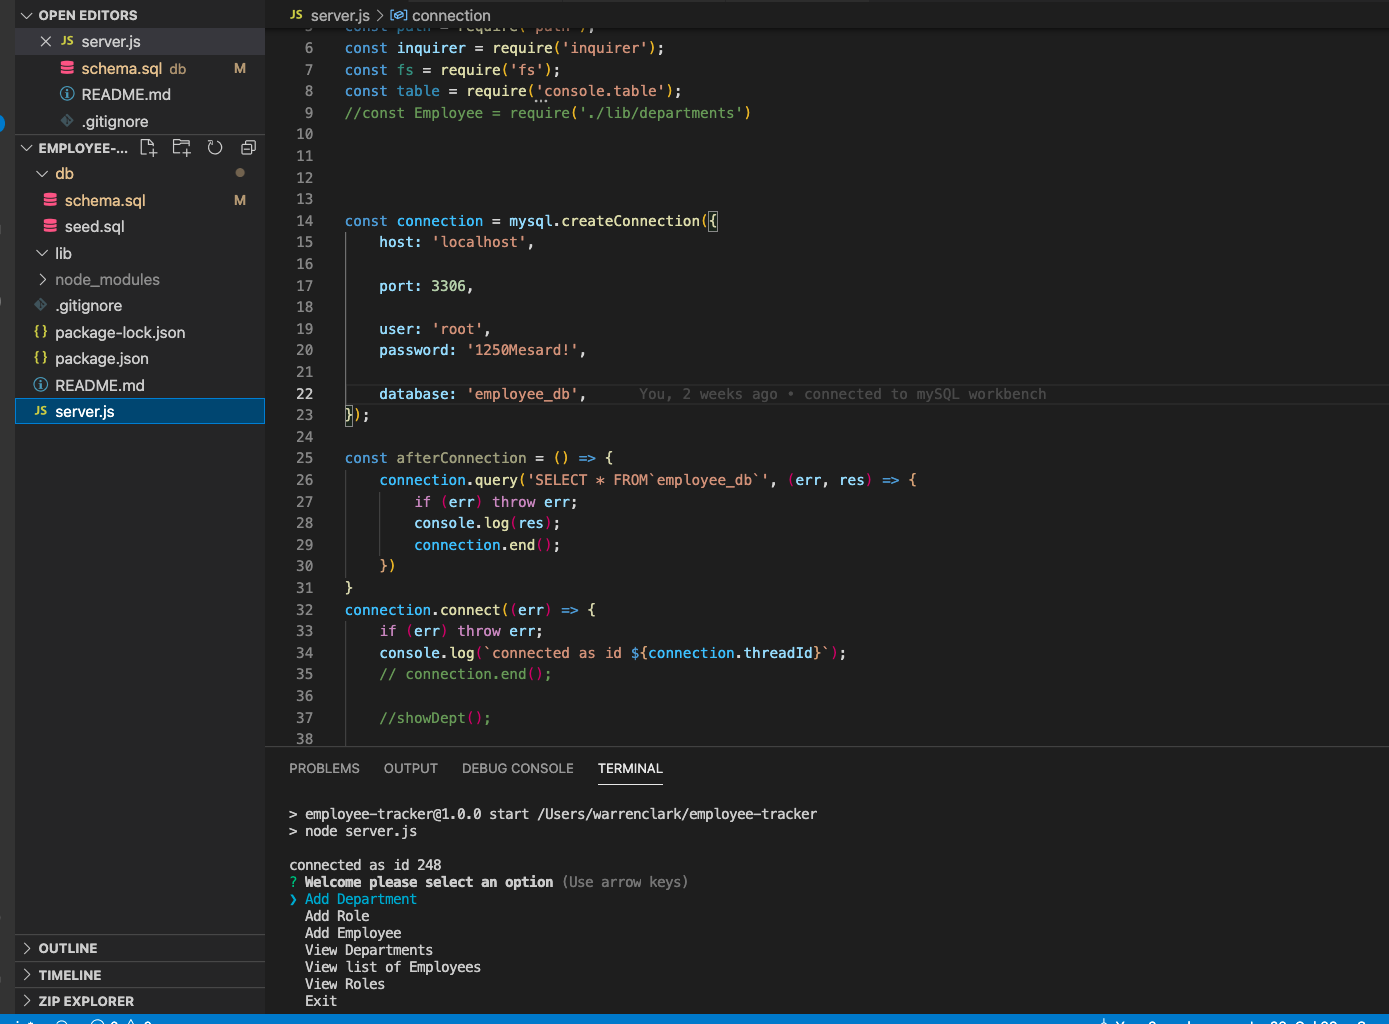Expand the node_modules folder

click(x=42, y=279)
